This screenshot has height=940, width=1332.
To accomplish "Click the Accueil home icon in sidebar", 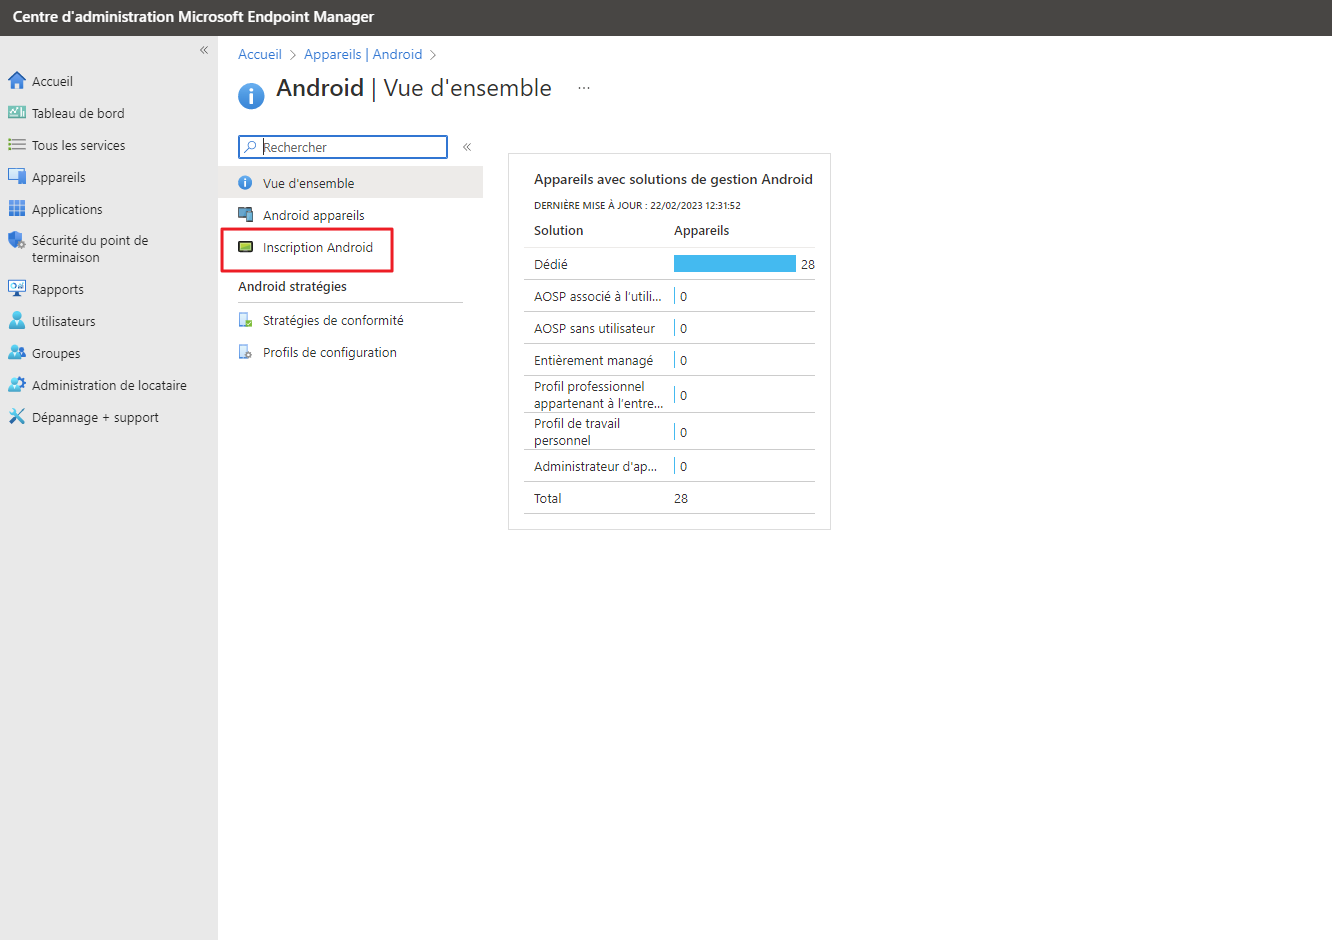I will tap(17, 81).
